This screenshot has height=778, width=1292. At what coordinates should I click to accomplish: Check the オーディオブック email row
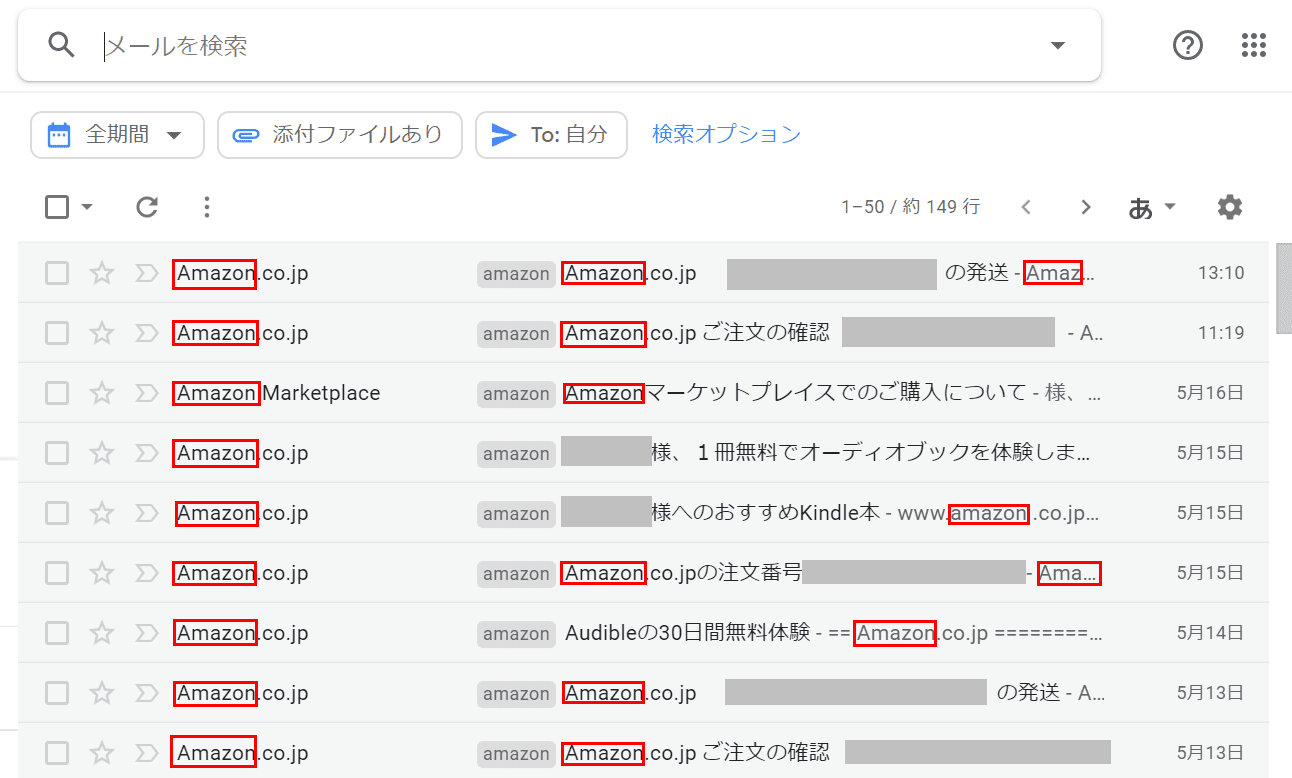(57, 453)
